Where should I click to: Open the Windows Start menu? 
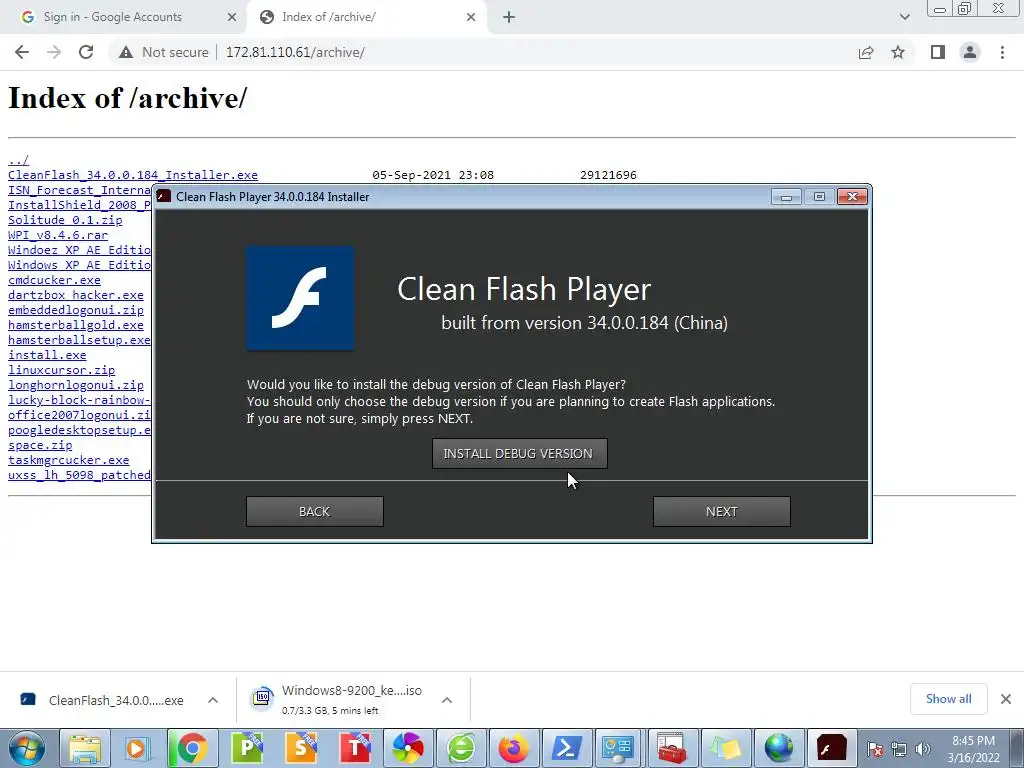27,748
